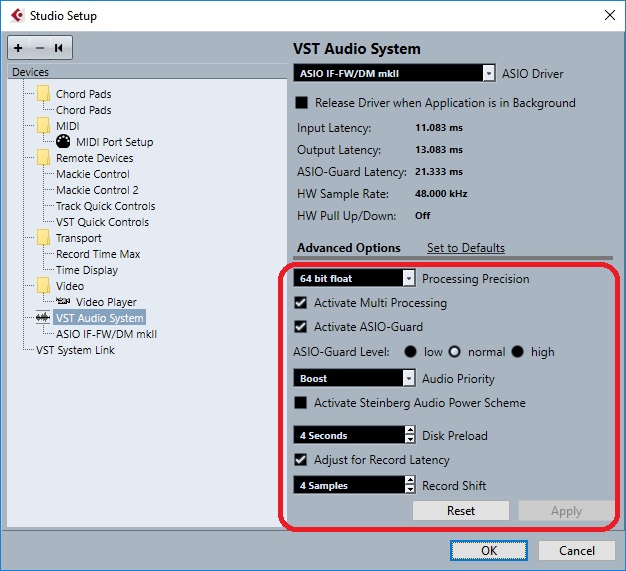
Task: Click the Transport folder icon
Action: coord(43,238)
